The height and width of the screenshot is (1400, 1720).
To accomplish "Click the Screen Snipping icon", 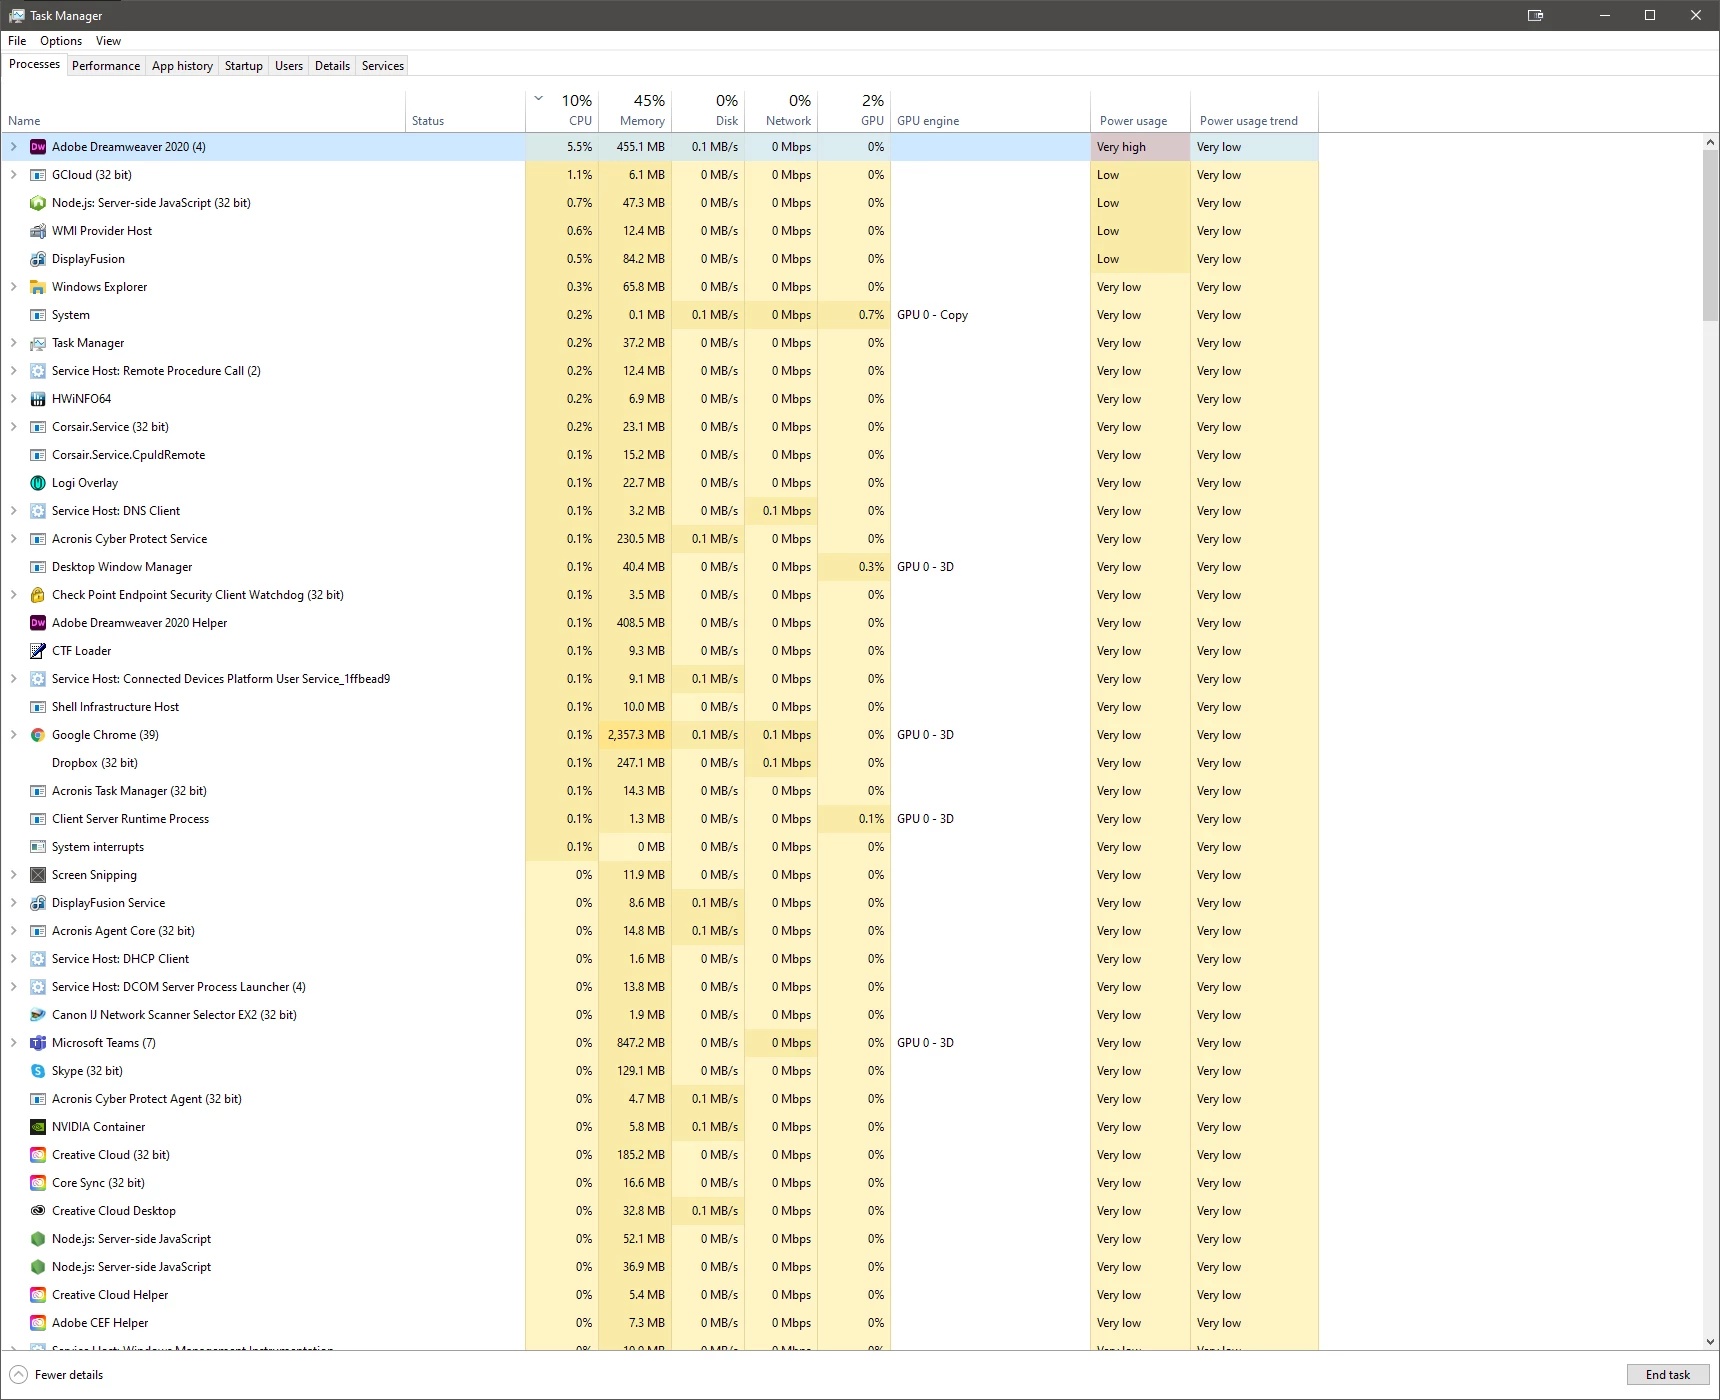I will (x=38, y=875).
